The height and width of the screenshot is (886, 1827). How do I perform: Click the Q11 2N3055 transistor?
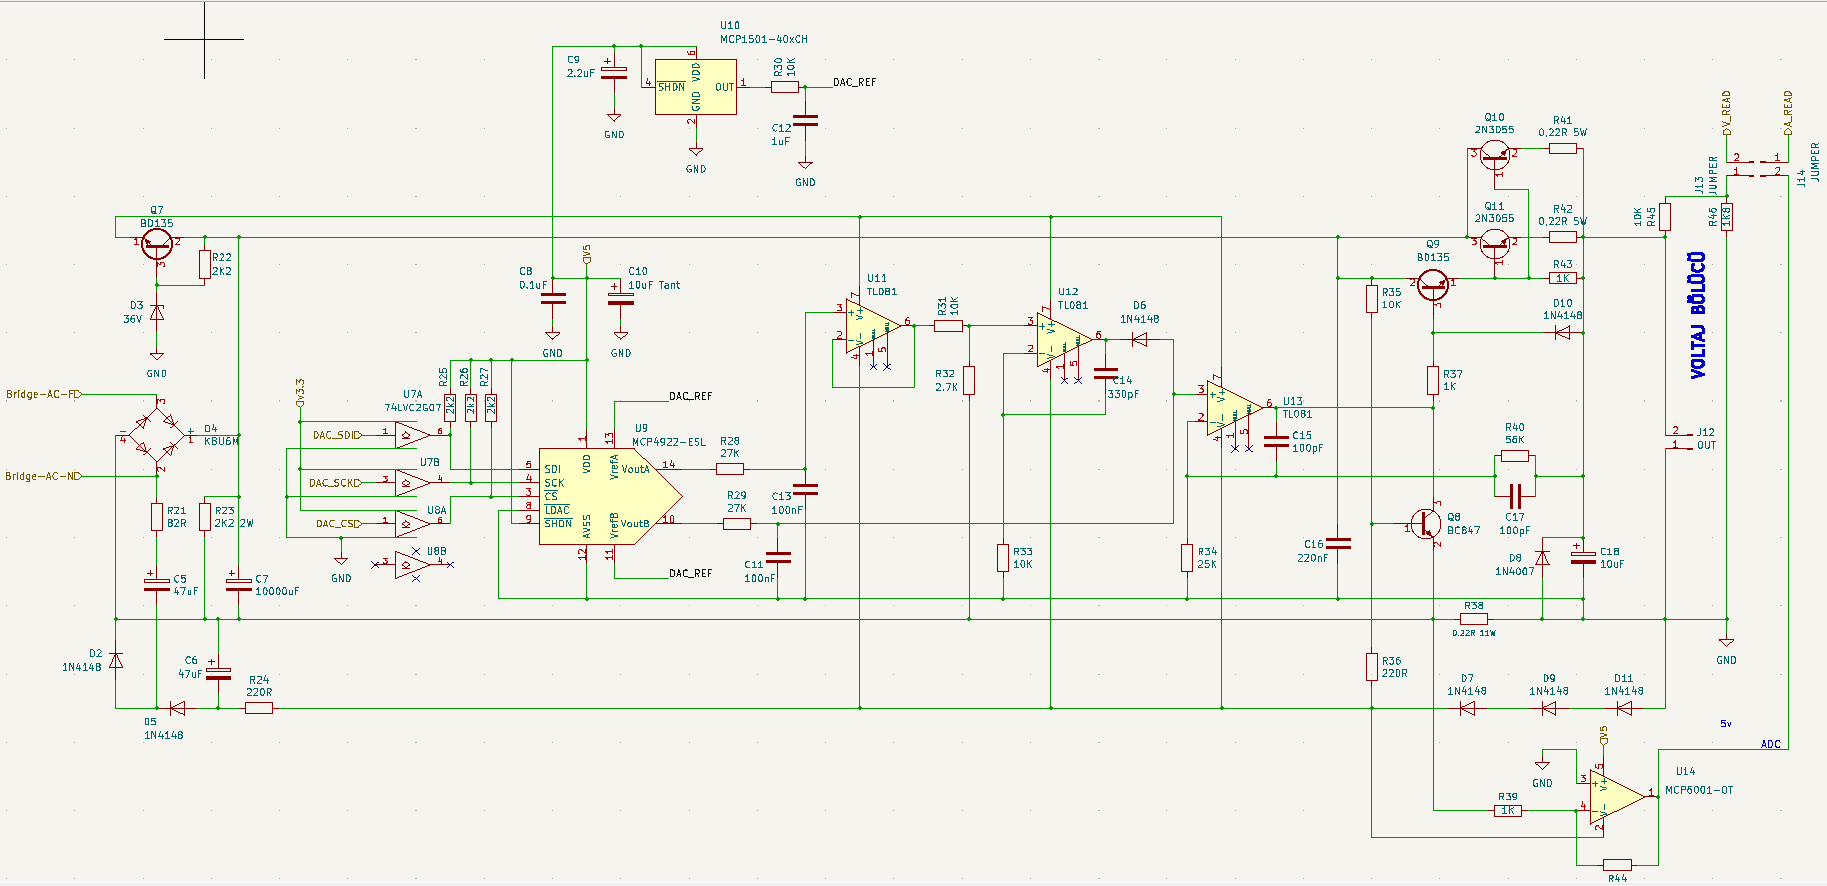click(x=1494, y=241)
